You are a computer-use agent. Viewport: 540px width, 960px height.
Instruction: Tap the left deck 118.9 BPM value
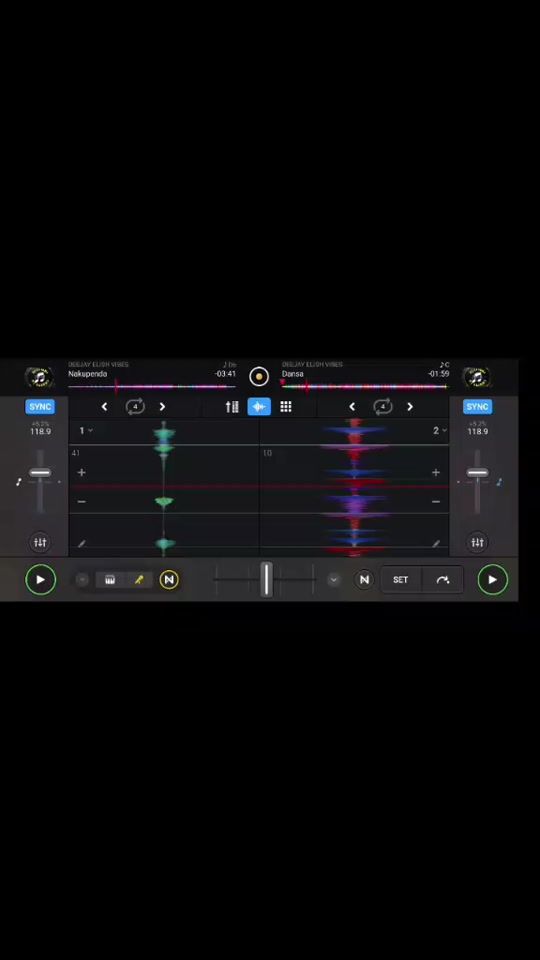[x=40, y=432]
